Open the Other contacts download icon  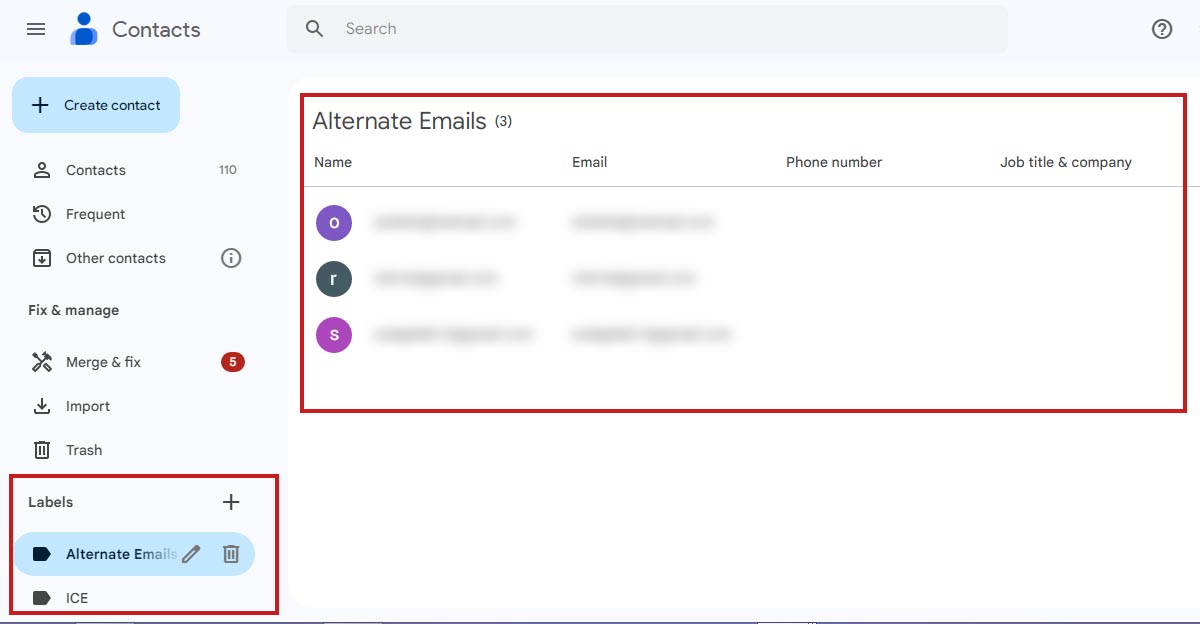41,257
